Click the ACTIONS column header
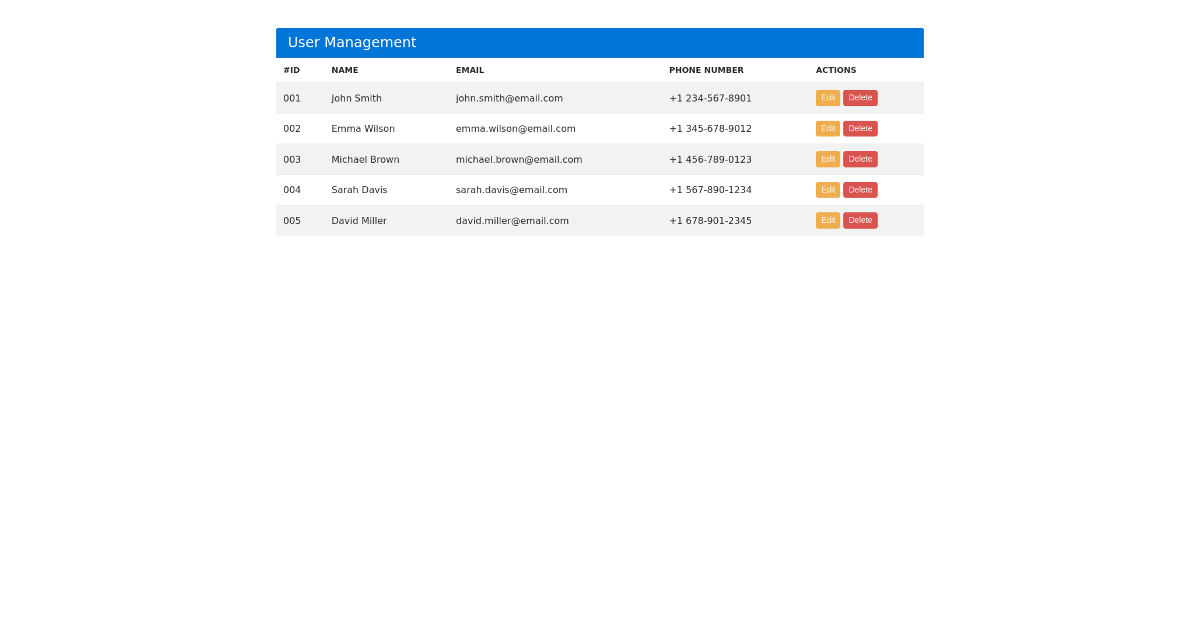This screenshot has height=630, width=1200. point(836,70)
